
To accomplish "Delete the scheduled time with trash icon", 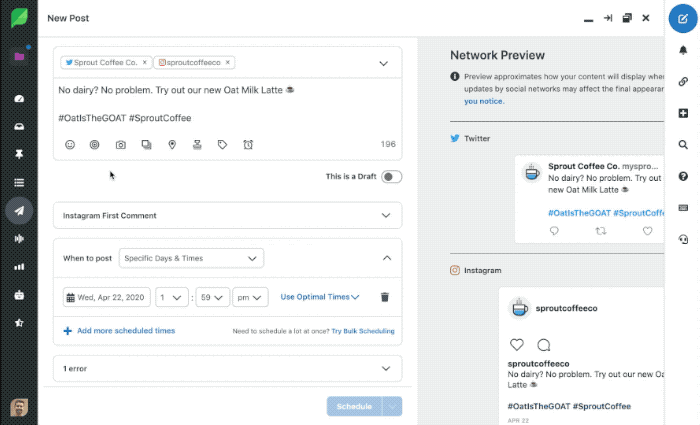I will coord(385,297).
